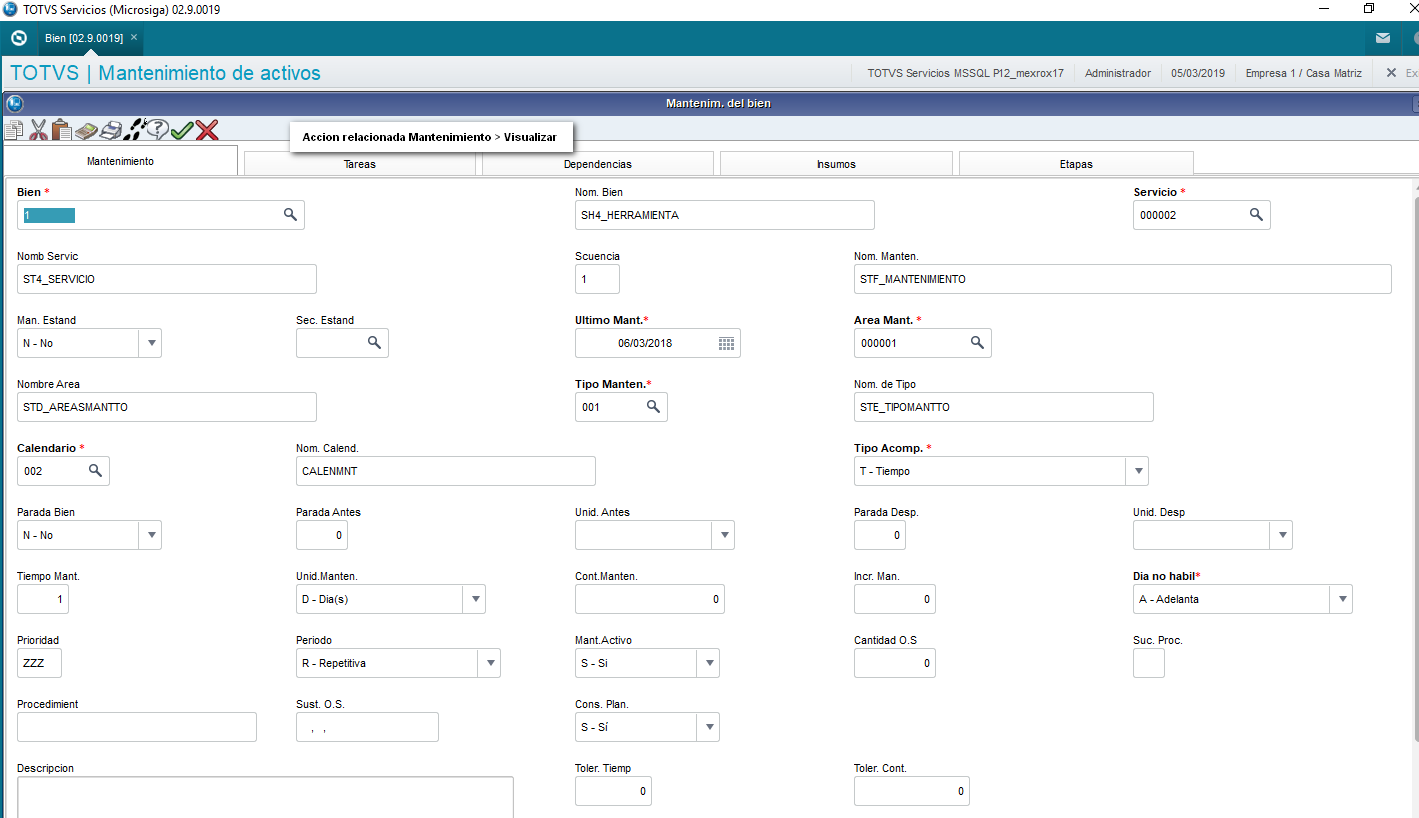Click into the Cantidad O.S field
The image size is (1419, 818).
895,663
